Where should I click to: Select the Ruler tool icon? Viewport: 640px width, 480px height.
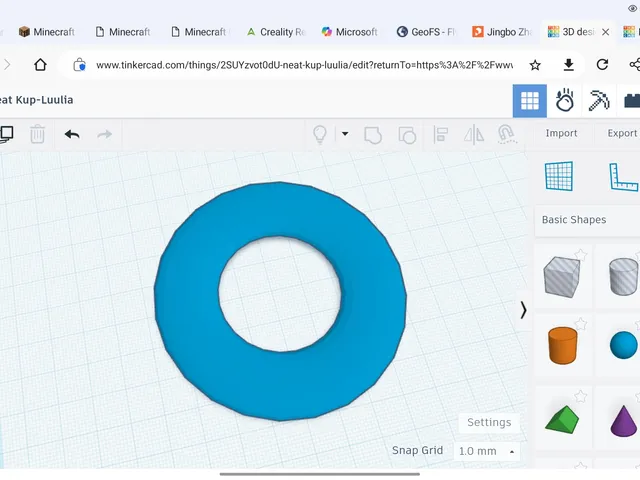[x=623, y=177]
